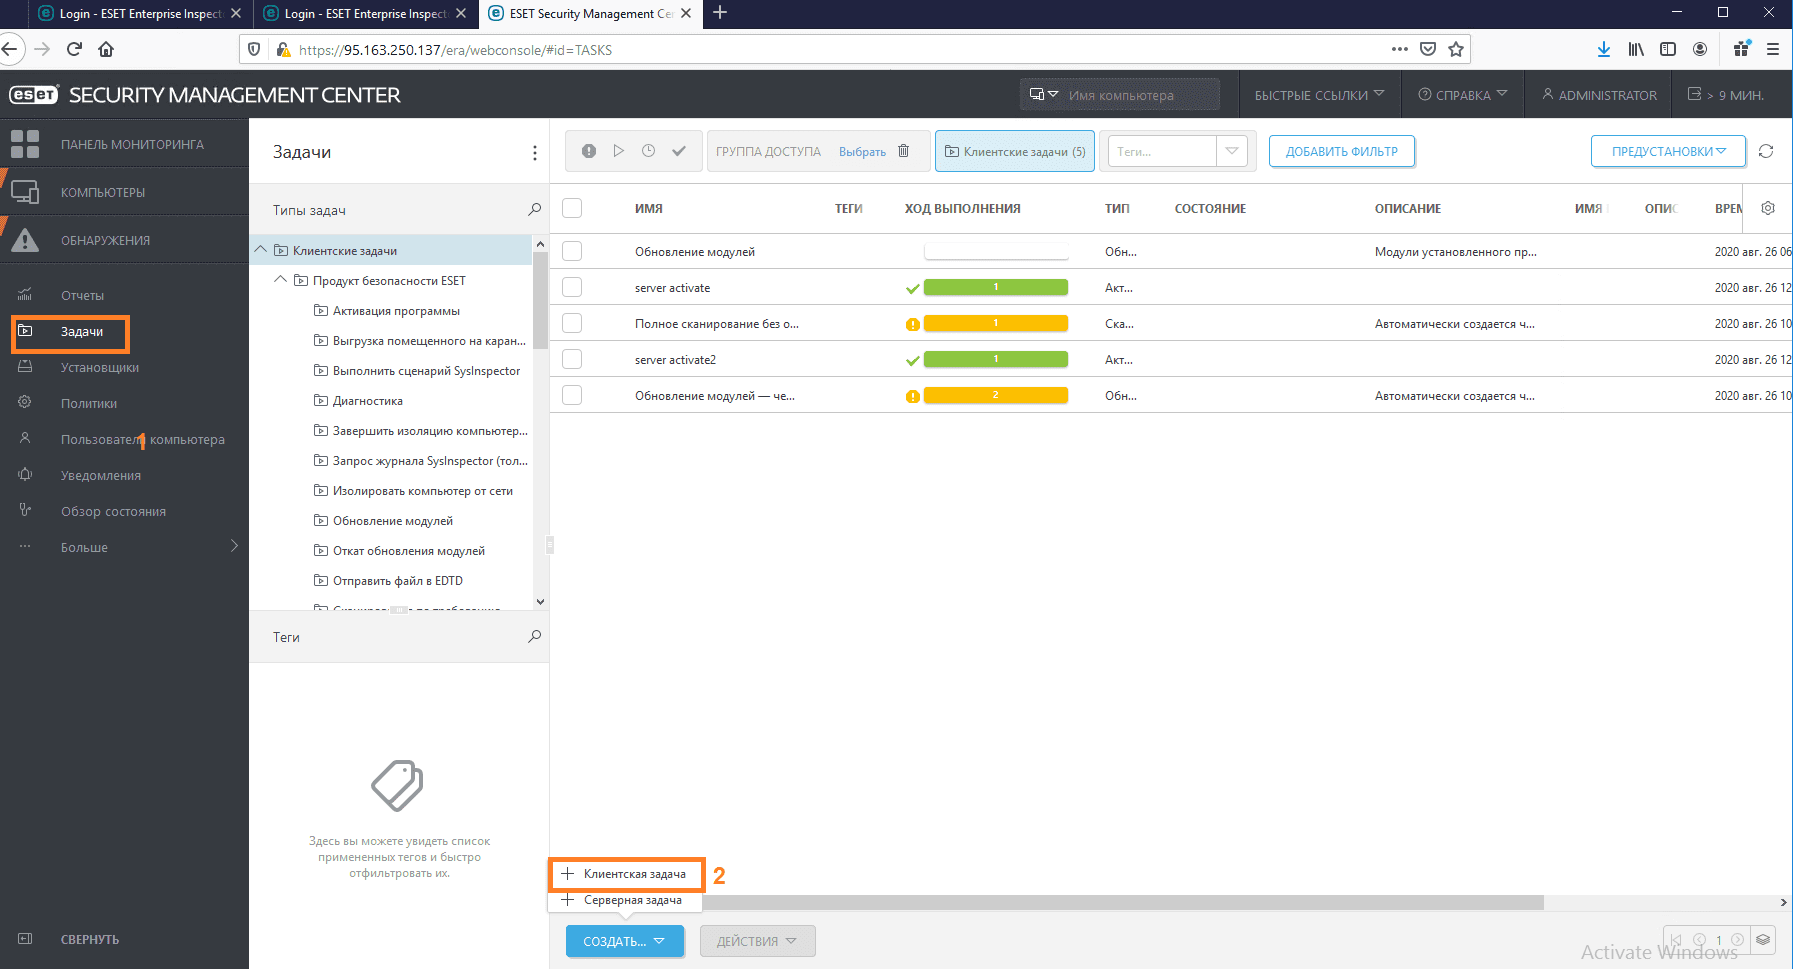This screenshot has height=969, width=1793.
Task: Collapse the sidebar with Свернуть
Action: [x=90, y=939]
